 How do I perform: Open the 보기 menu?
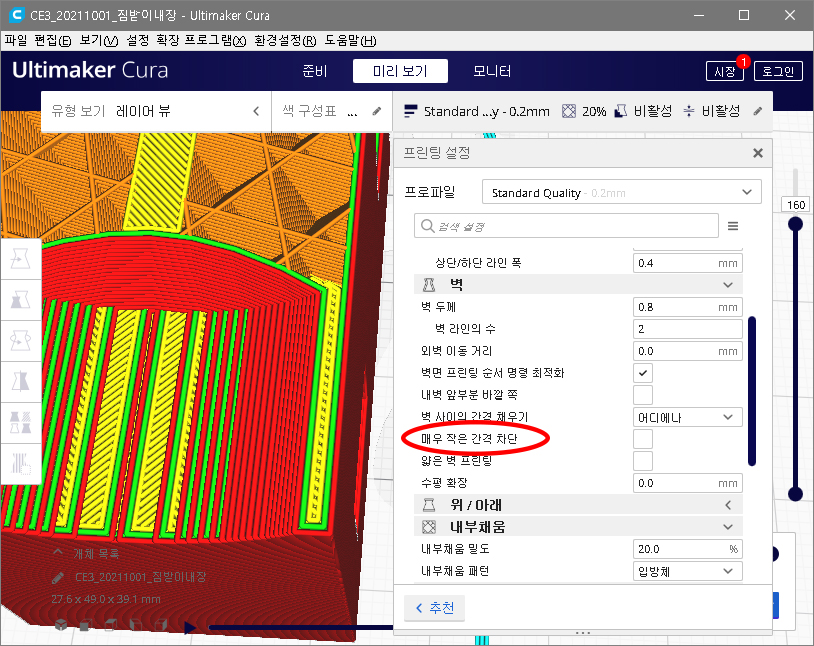[x=99, y=41]
